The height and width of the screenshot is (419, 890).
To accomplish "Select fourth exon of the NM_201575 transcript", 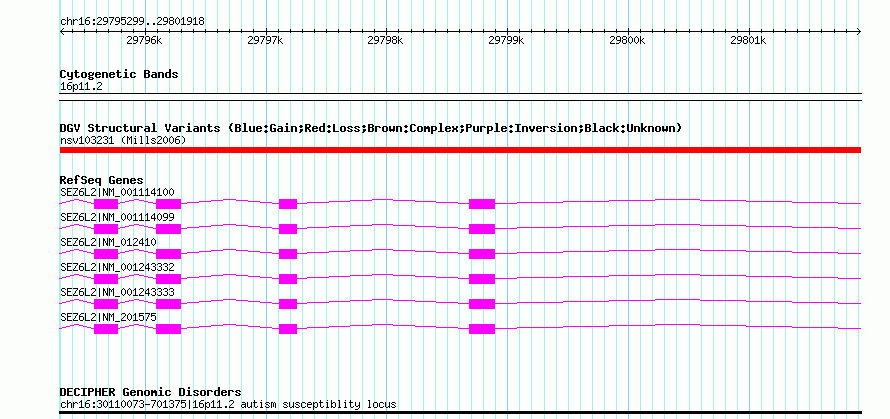I will pyautogui.click(x=482, y=329).
